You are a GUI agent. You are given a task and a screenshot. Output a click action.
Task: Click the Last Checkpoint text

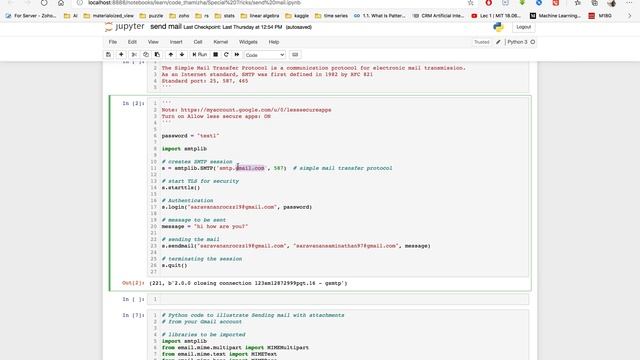[233, 27]
